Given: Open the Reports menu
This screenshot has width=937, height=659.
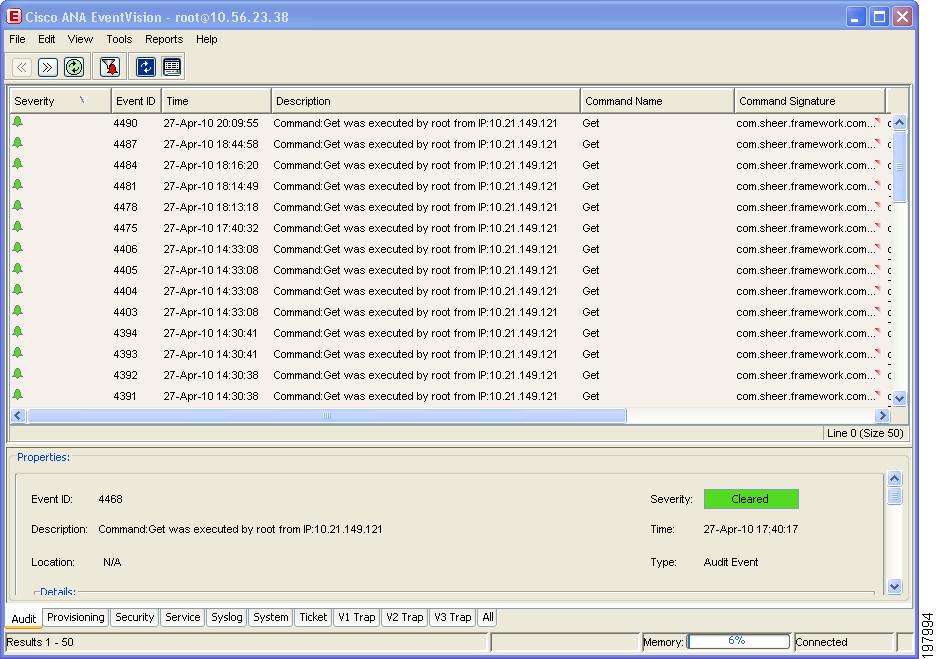Looking at the screenshot, I should click(164, 39).
